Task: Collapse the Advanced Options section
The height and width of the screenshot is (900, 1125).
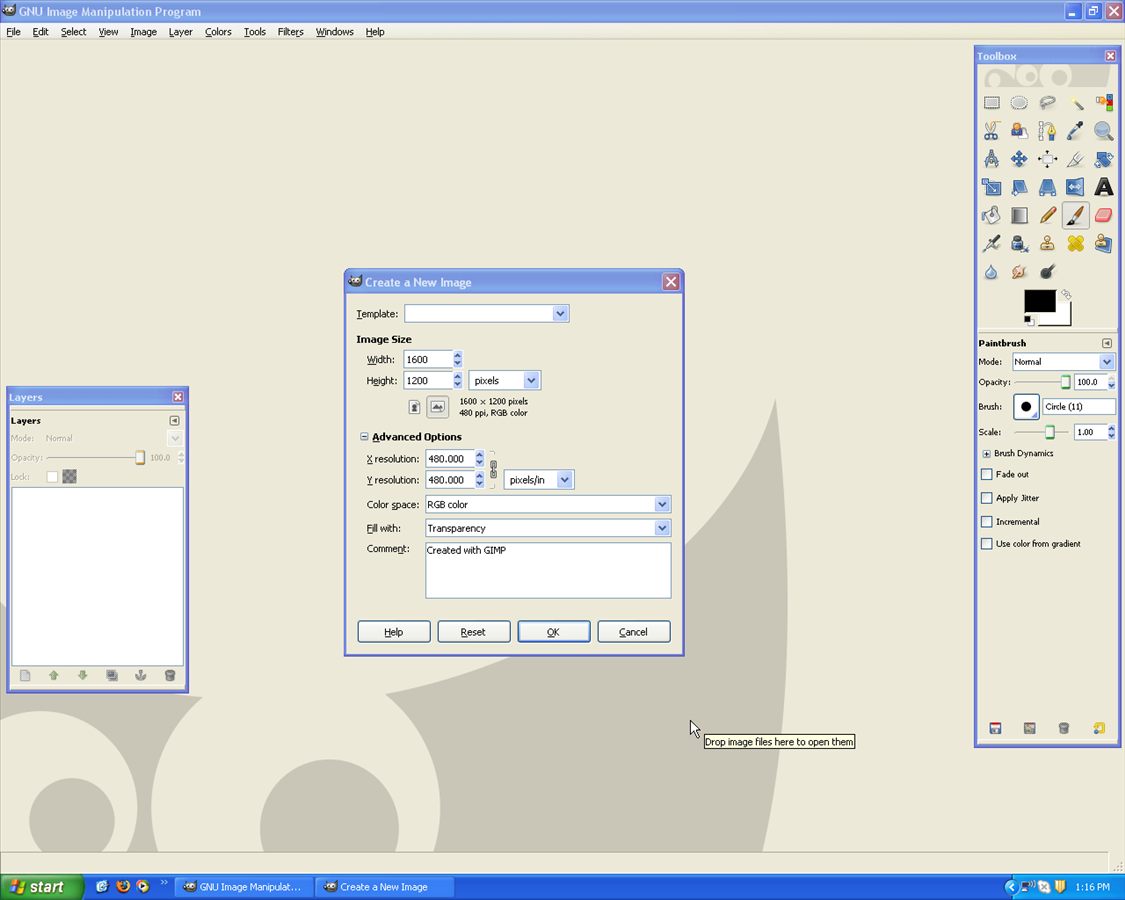Action: [x=364, y=436]
